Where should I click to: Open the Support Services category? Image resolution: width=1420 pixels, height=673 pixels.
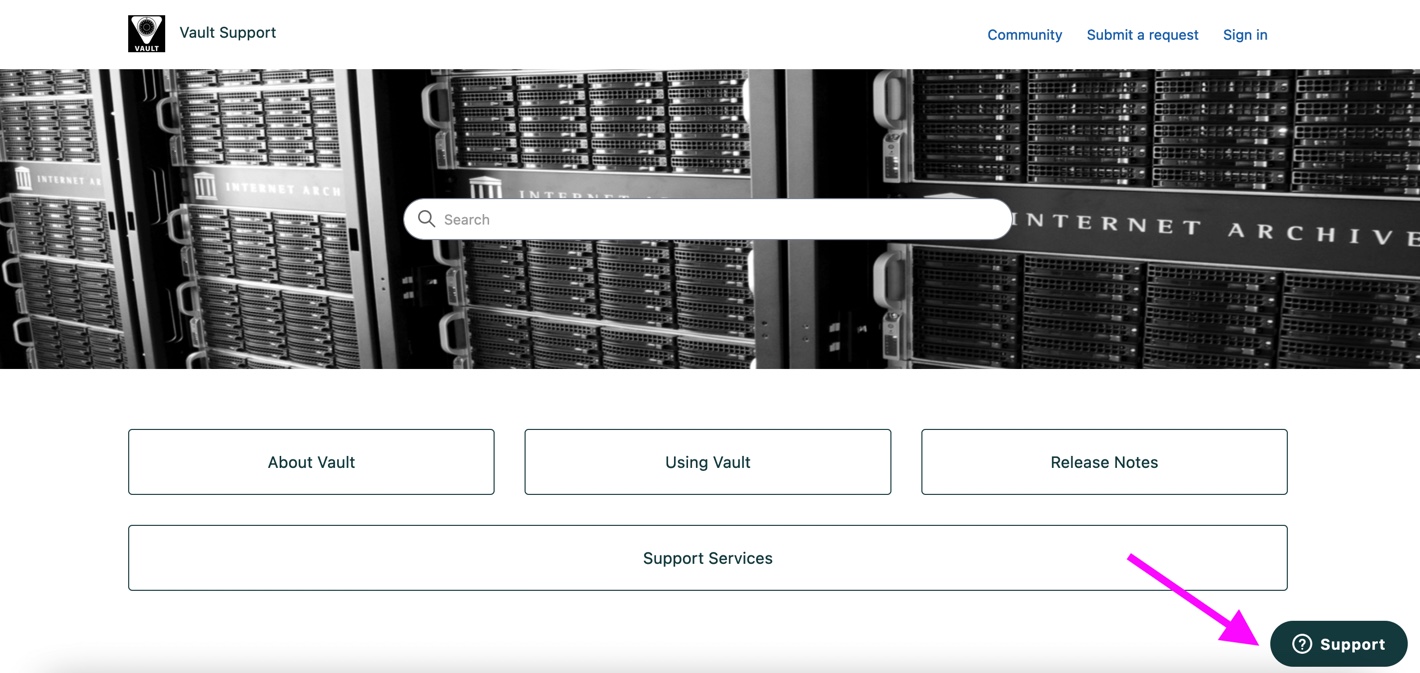707,558
